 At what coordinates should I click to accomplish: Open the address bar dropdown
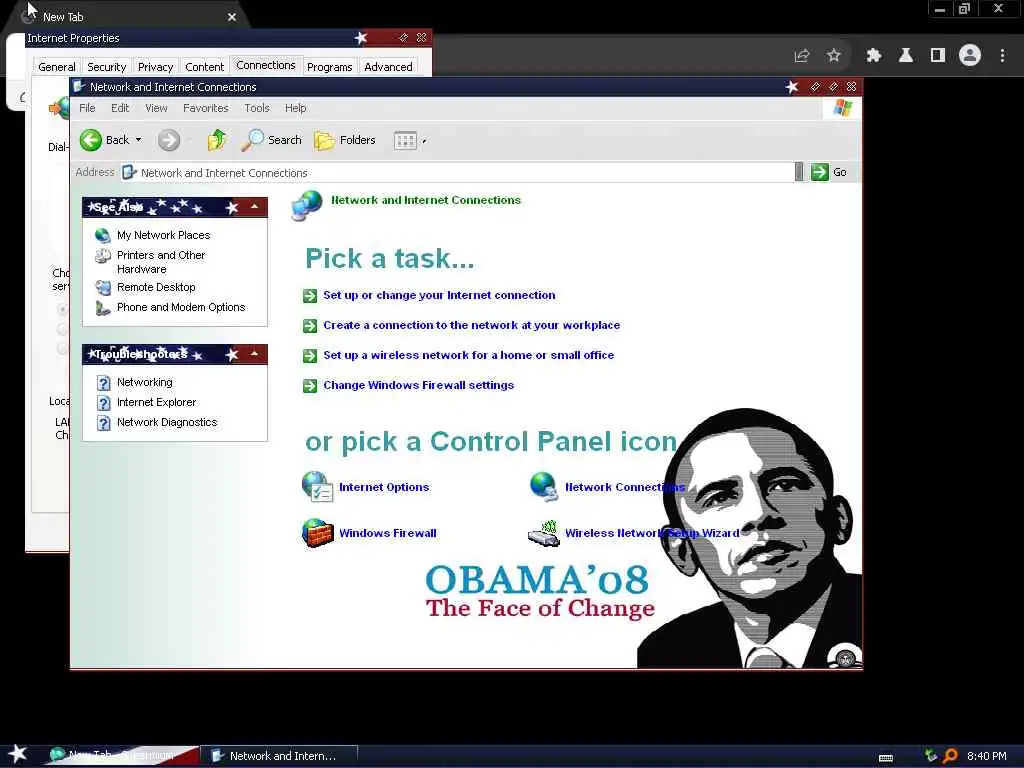click(799, 172)
